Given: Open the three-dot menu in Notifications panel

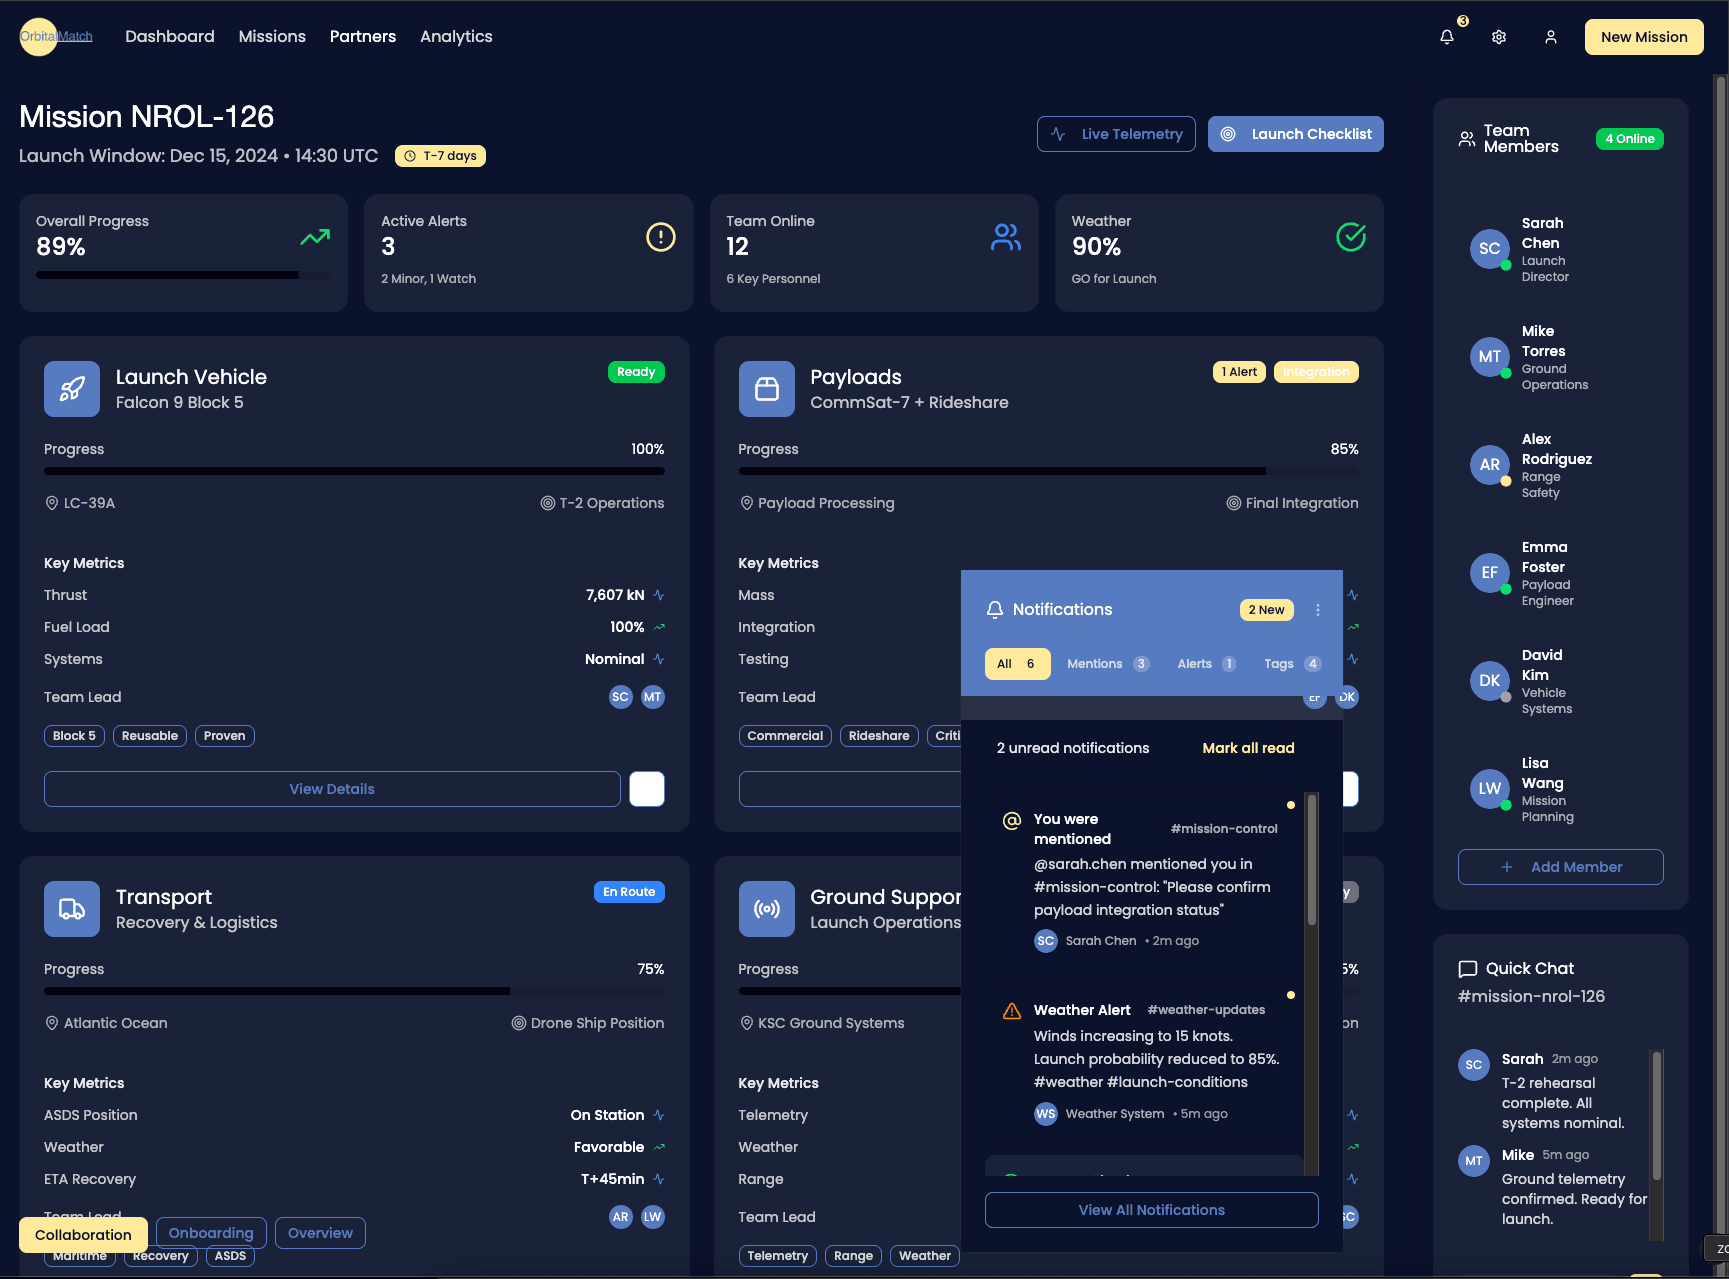Looking at the screenshot, I should point(1317,609).
